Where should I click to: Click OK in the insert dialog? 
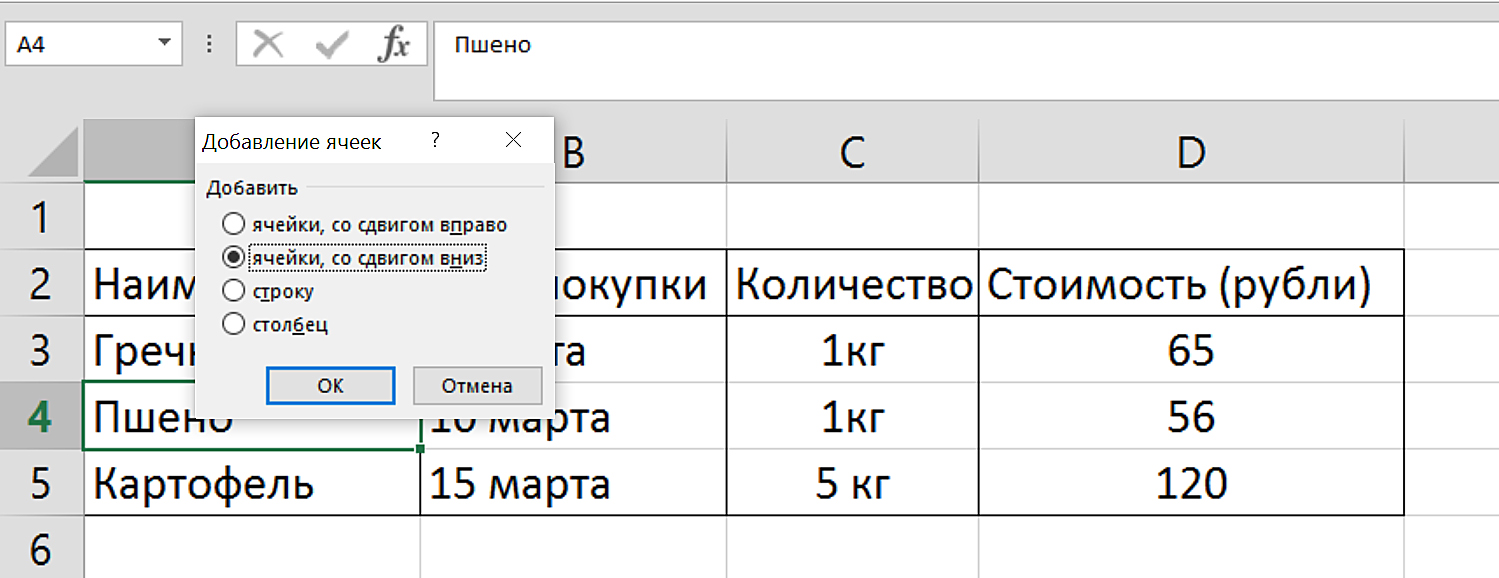tap(331, 385)
